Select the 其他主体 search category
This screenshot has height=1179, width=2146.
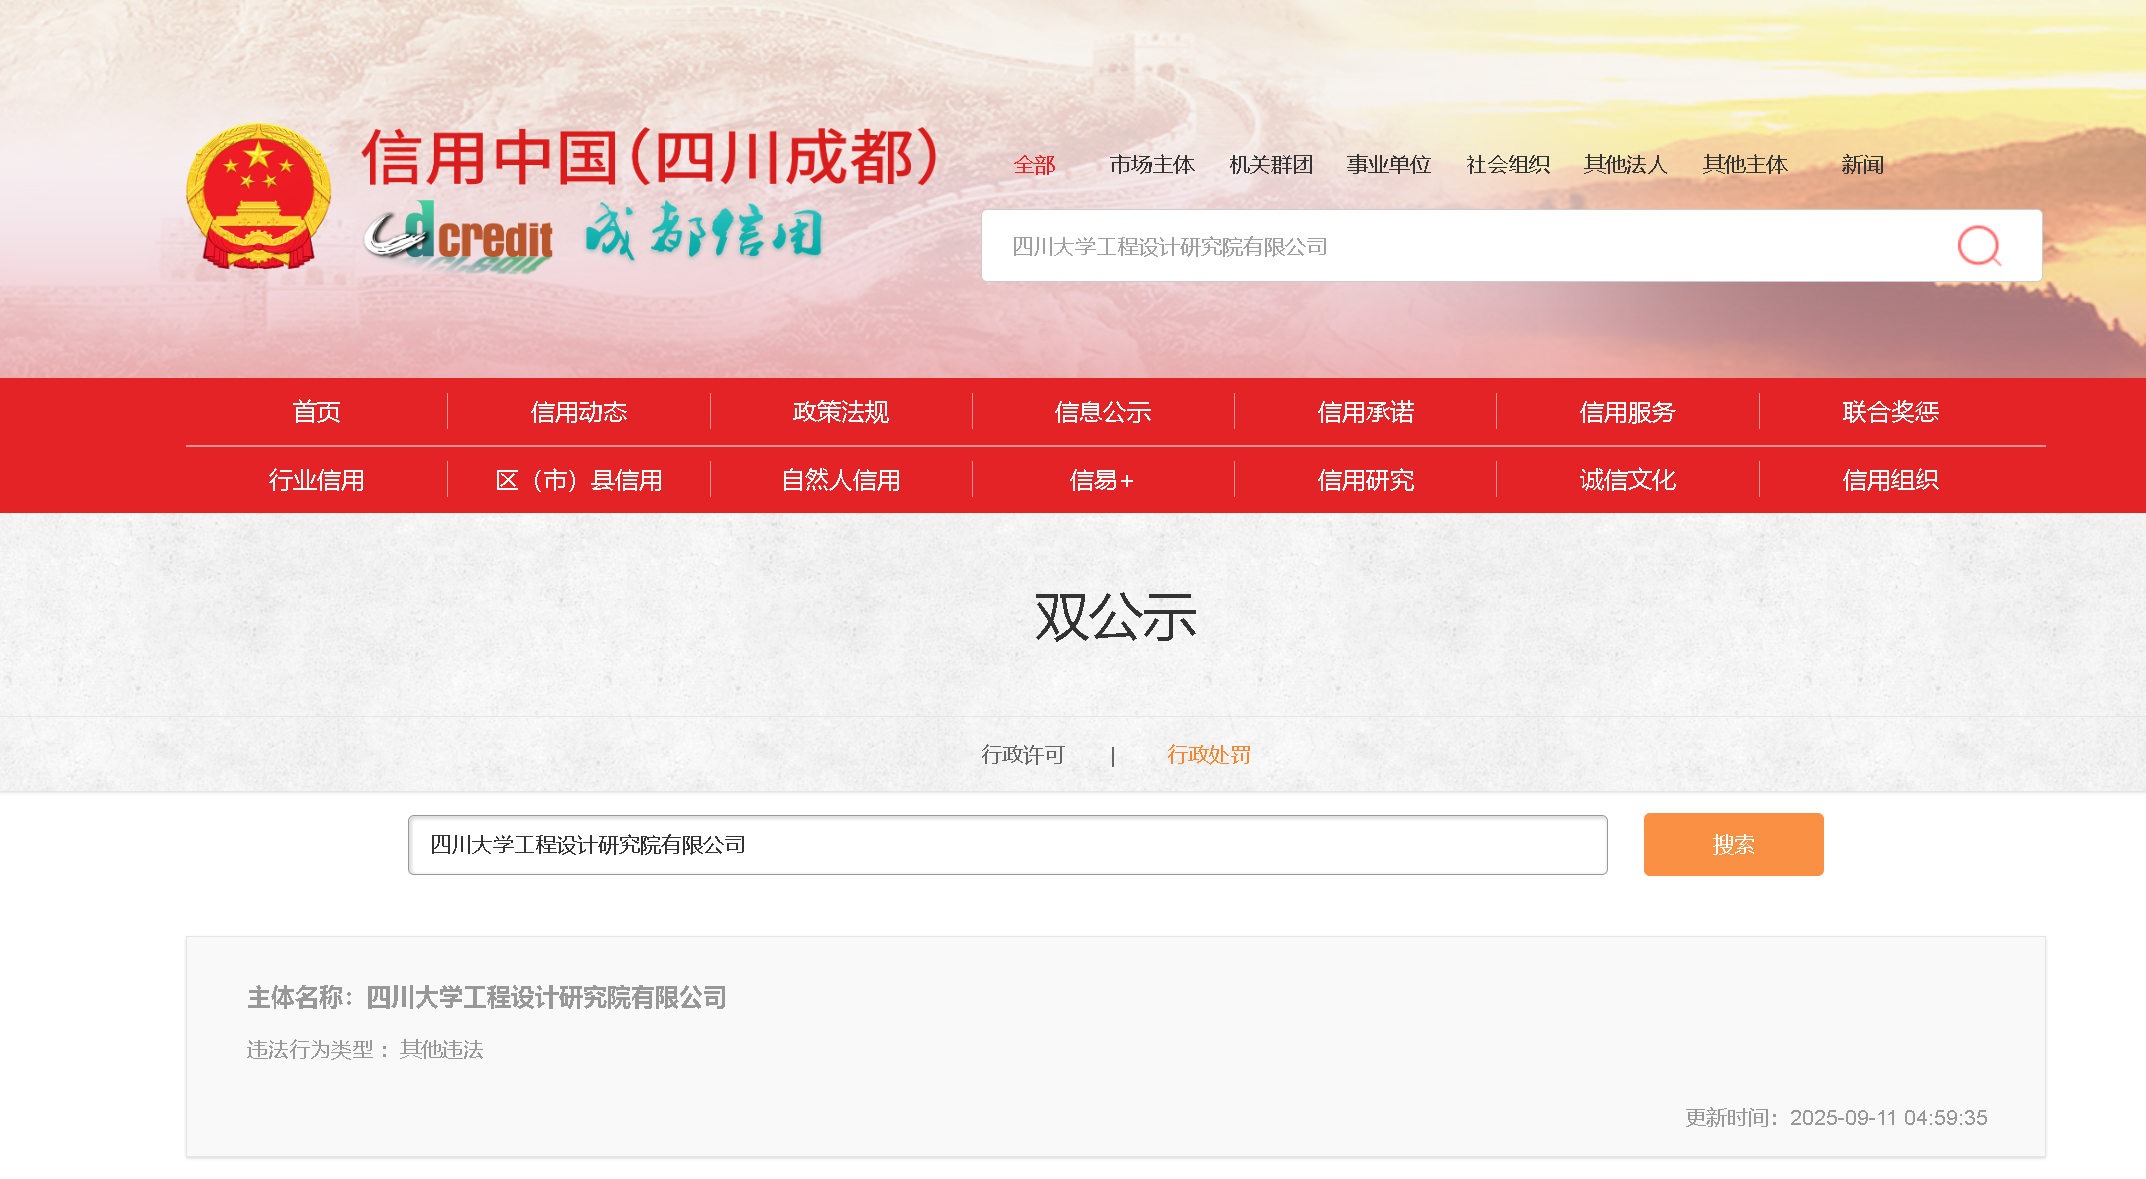(1745, 165)
